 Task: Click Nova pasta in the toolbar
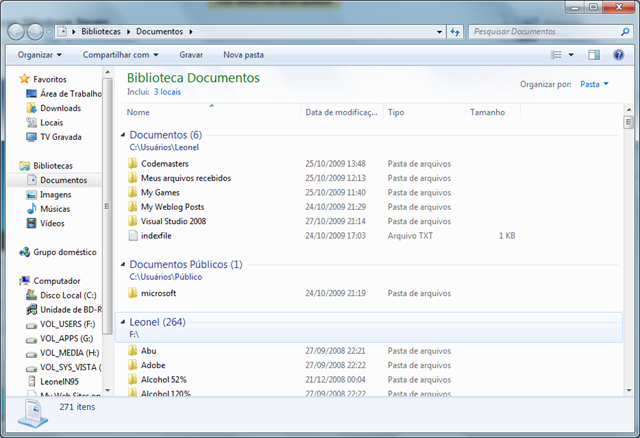point(243,55)
